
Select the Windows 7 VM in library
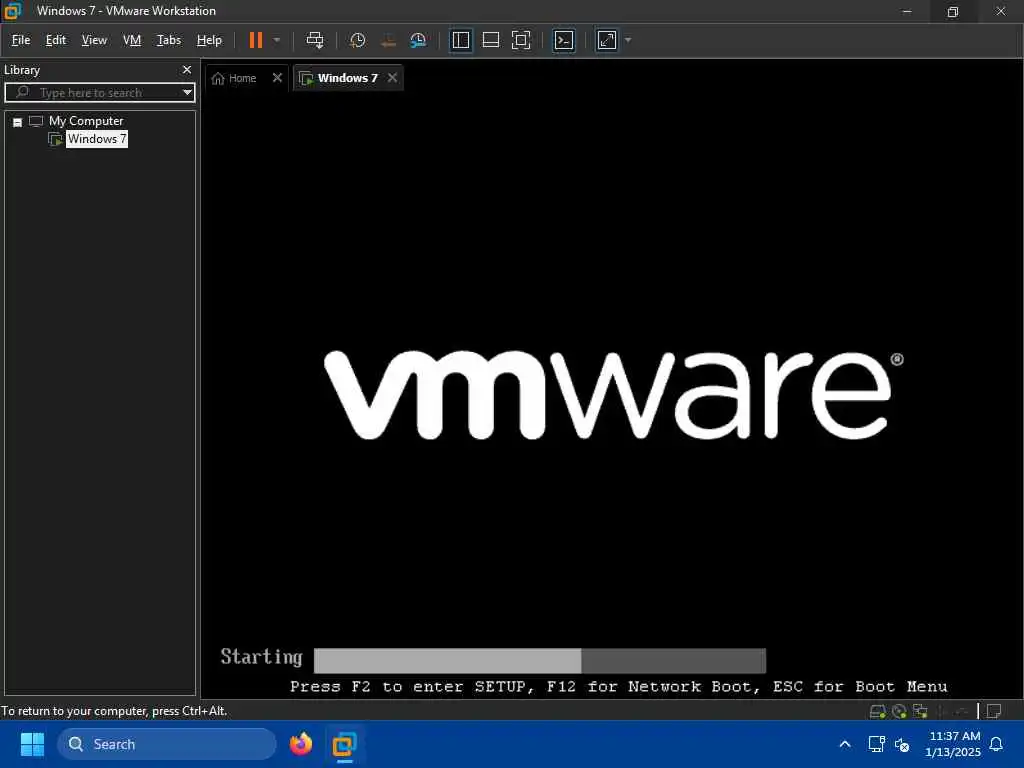[97, 139]
